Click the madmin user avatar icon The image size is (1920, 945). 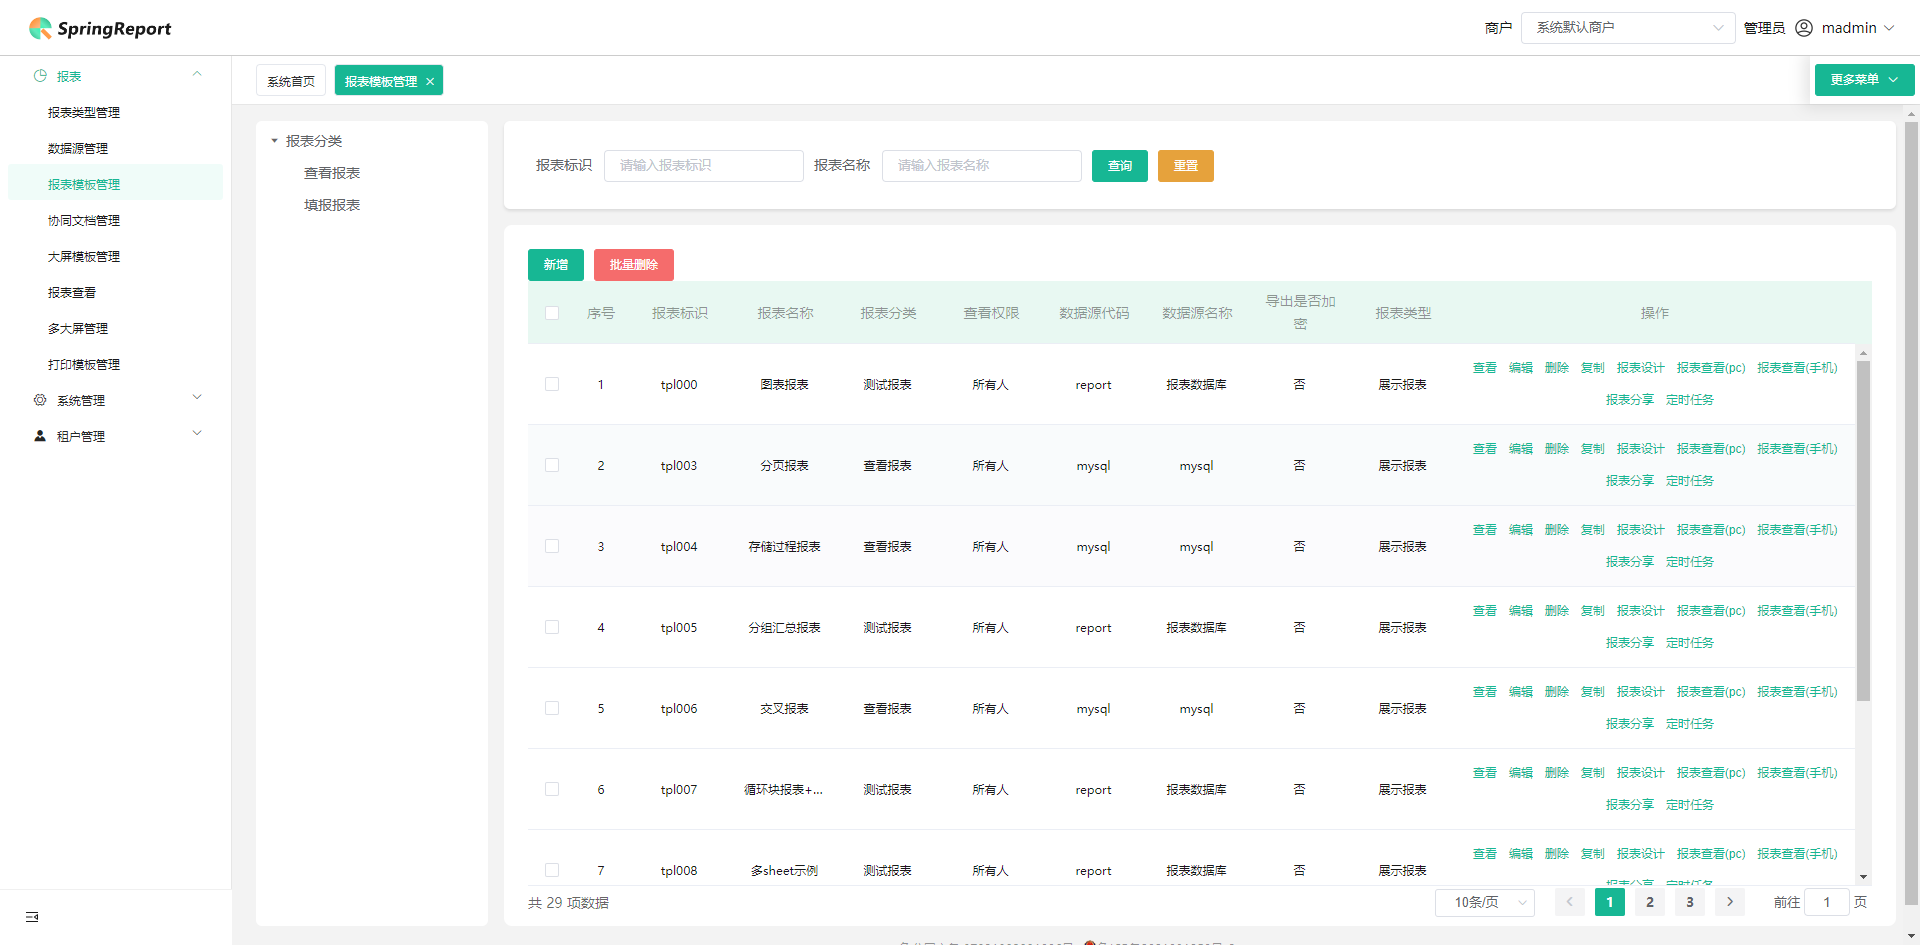pos(1804,28)
